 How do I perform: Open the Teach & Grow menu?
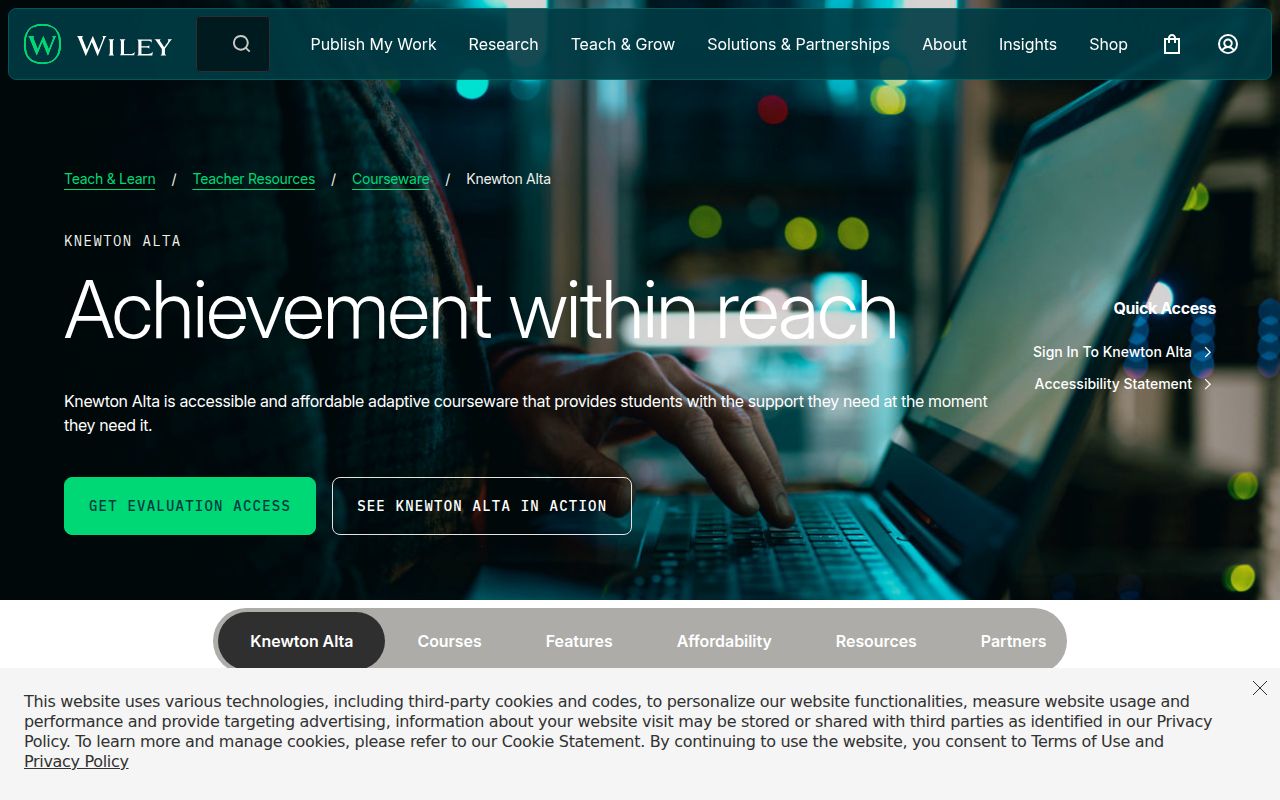tap(623, 44)
